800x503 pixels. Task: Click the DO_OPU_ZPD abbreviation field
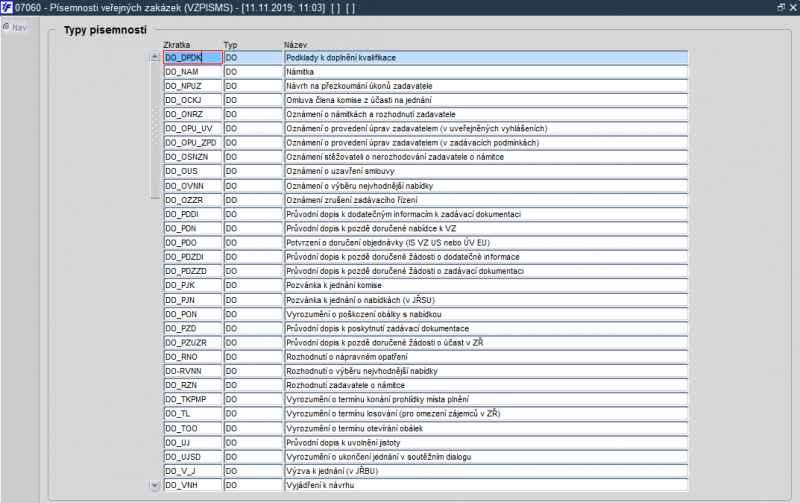tap(193, 143)
